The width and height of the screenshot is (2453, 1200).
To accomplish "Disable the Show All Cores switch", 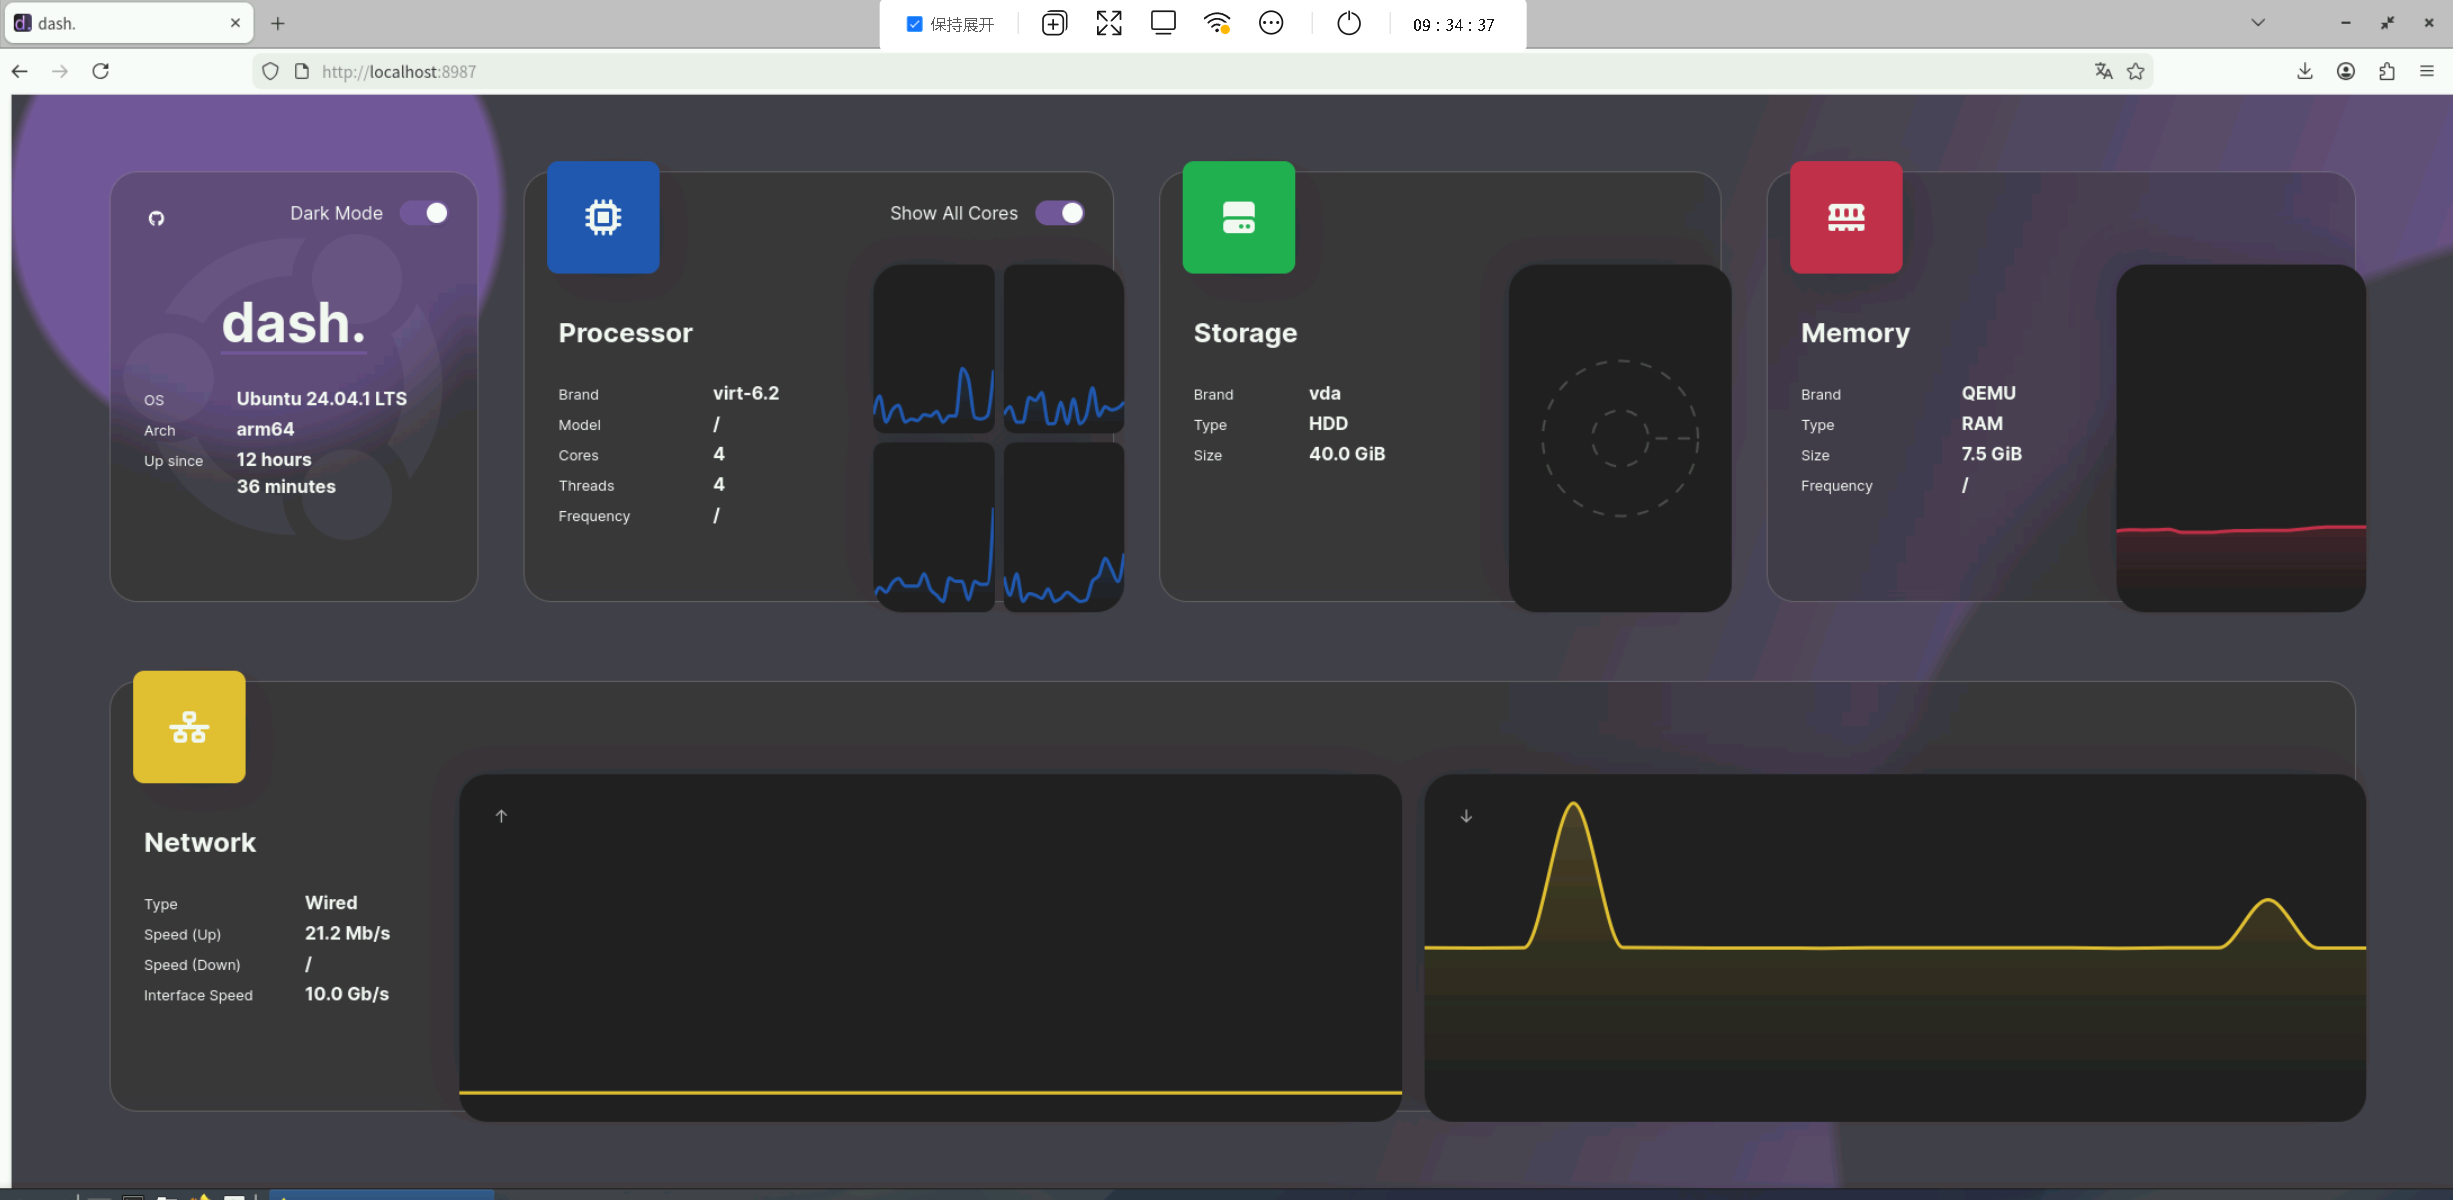I will coord(1060,213).
